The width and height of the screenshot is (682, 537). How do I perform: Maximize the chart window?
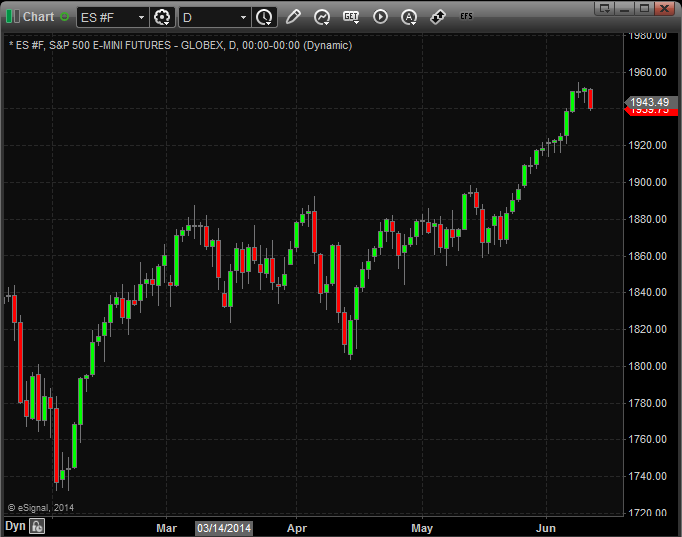644,8
